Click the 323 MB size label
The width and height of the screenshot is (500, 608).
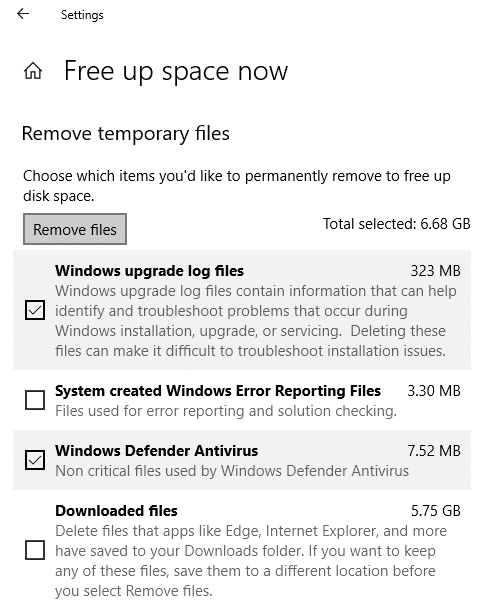click(x=436, y=271)
